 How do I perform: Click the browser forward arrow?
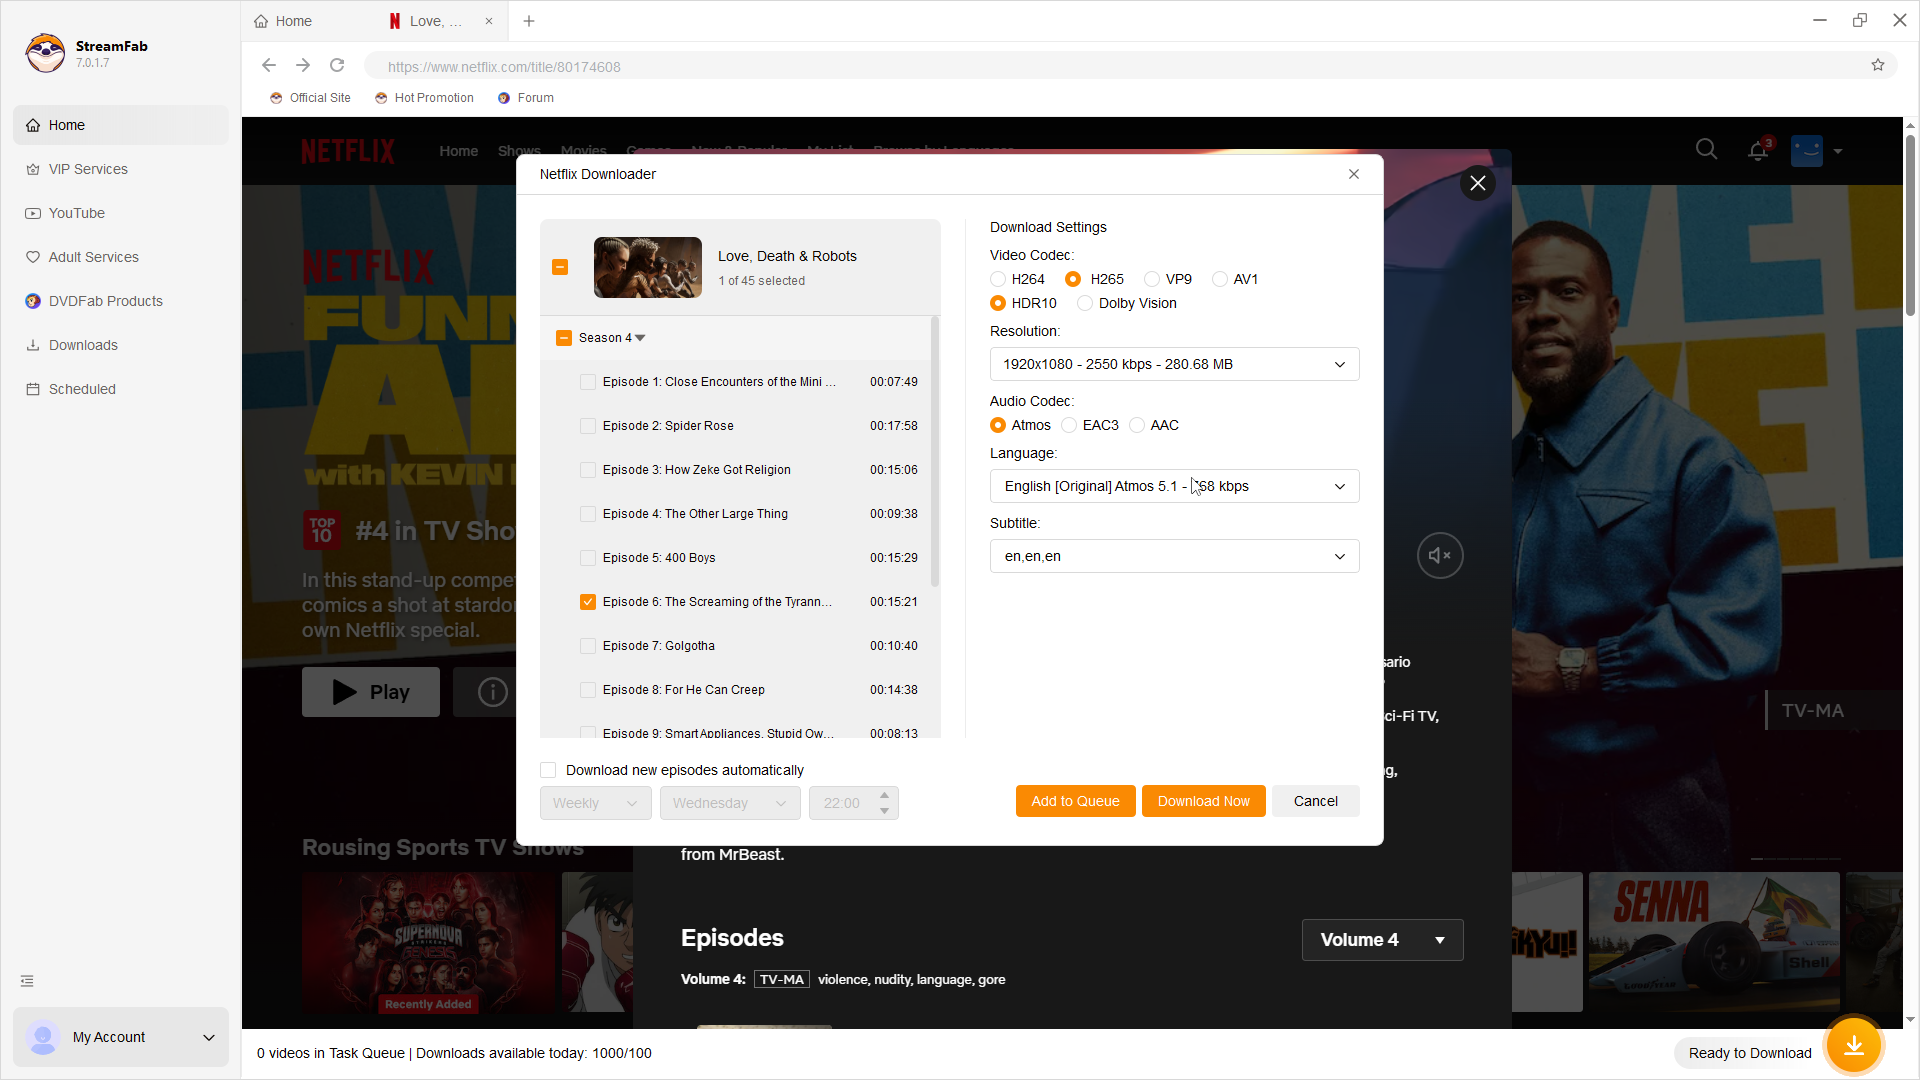[x=303, y=66]
